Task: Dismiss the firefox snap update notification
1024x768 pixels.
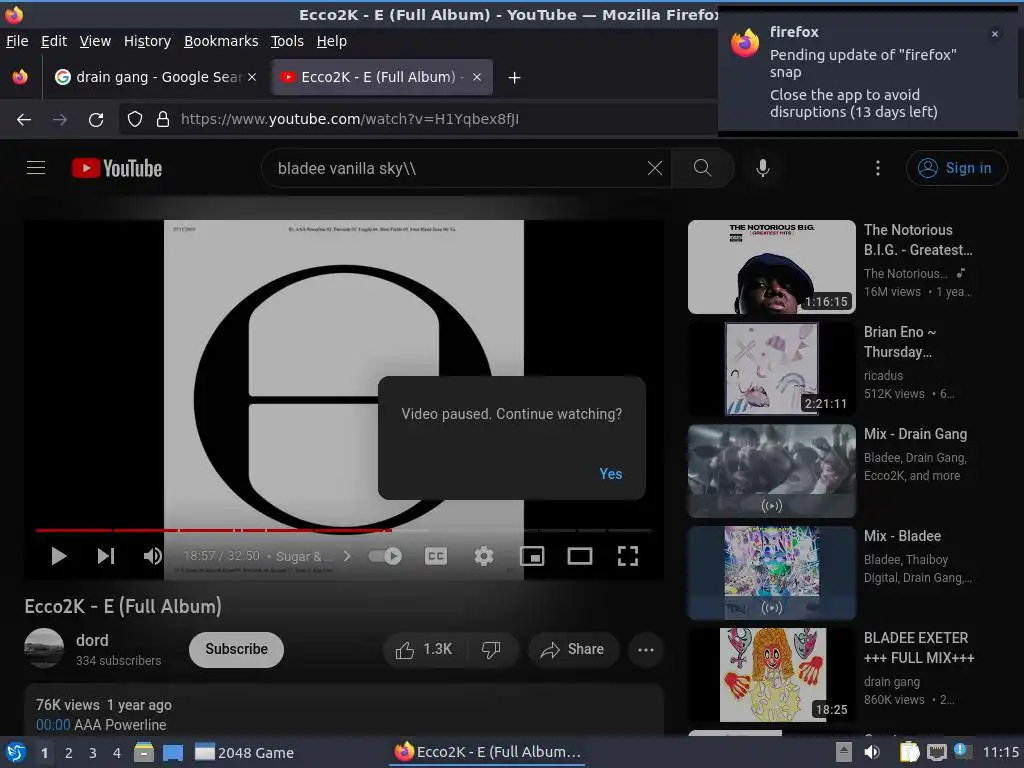Action: tap(994, 34)
